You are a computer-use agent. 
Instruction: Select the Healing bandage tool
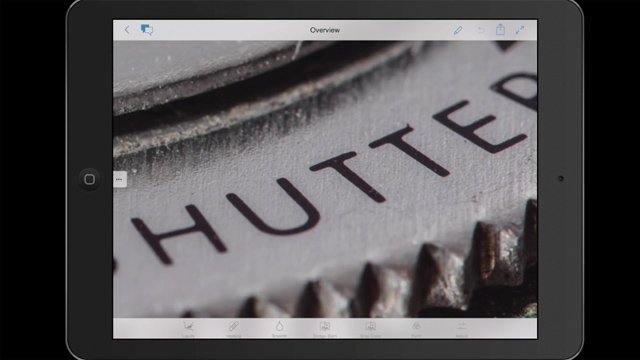[233, 329]
